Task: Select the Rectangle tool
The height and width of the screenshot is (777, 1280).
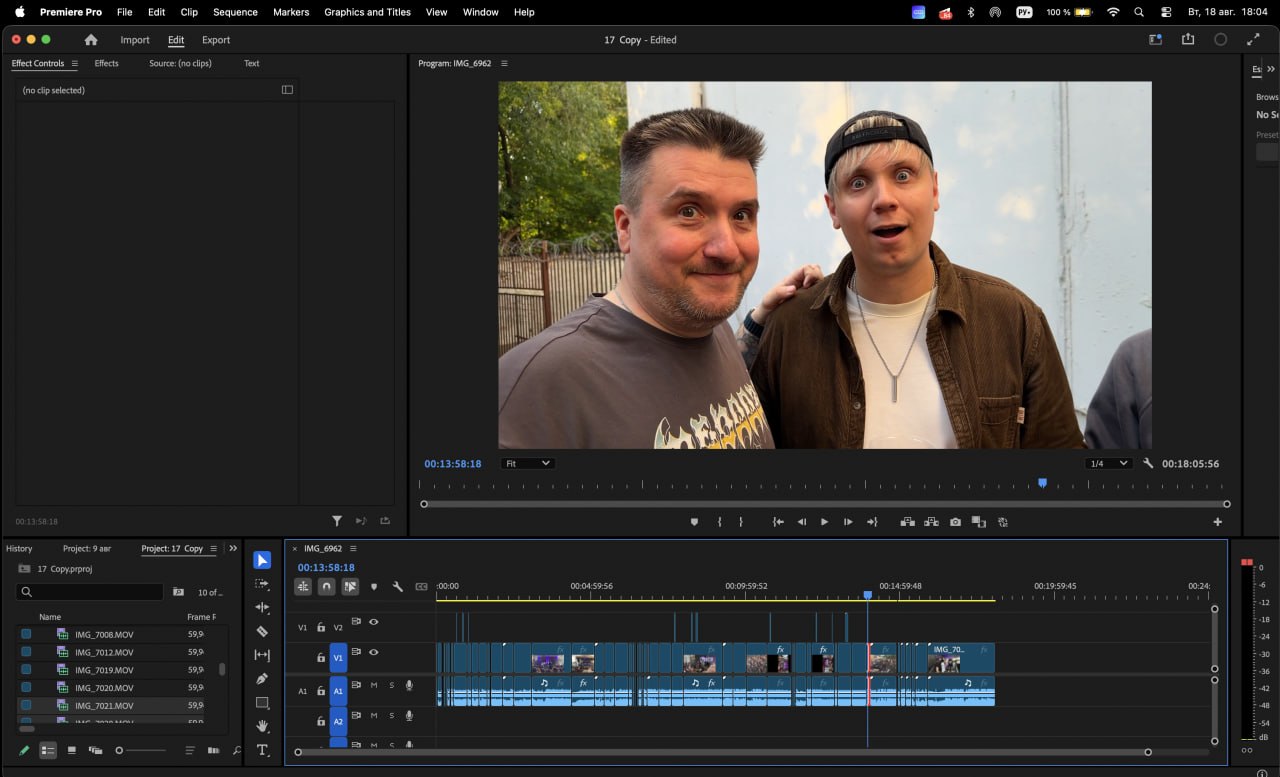Action: click(262, 703)
